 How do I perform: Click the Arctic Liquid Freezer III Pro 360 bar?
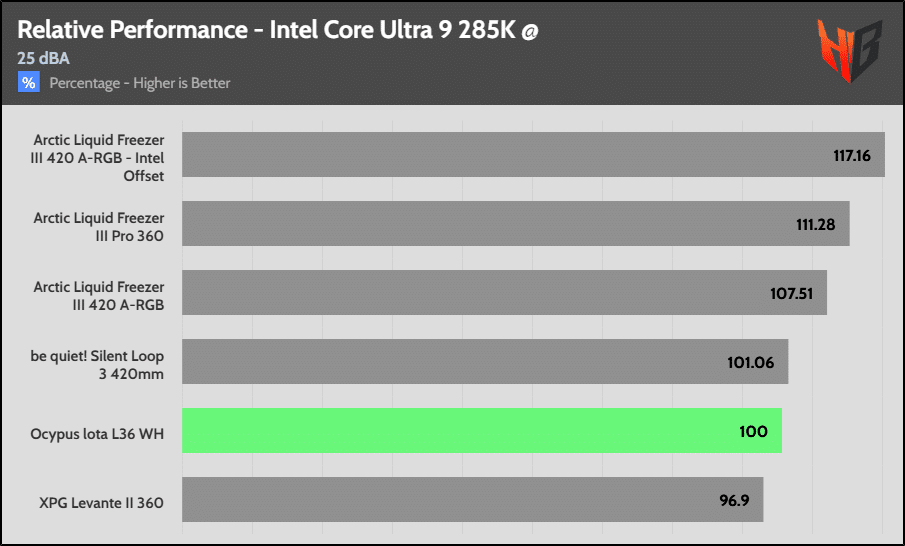point(516,223)
